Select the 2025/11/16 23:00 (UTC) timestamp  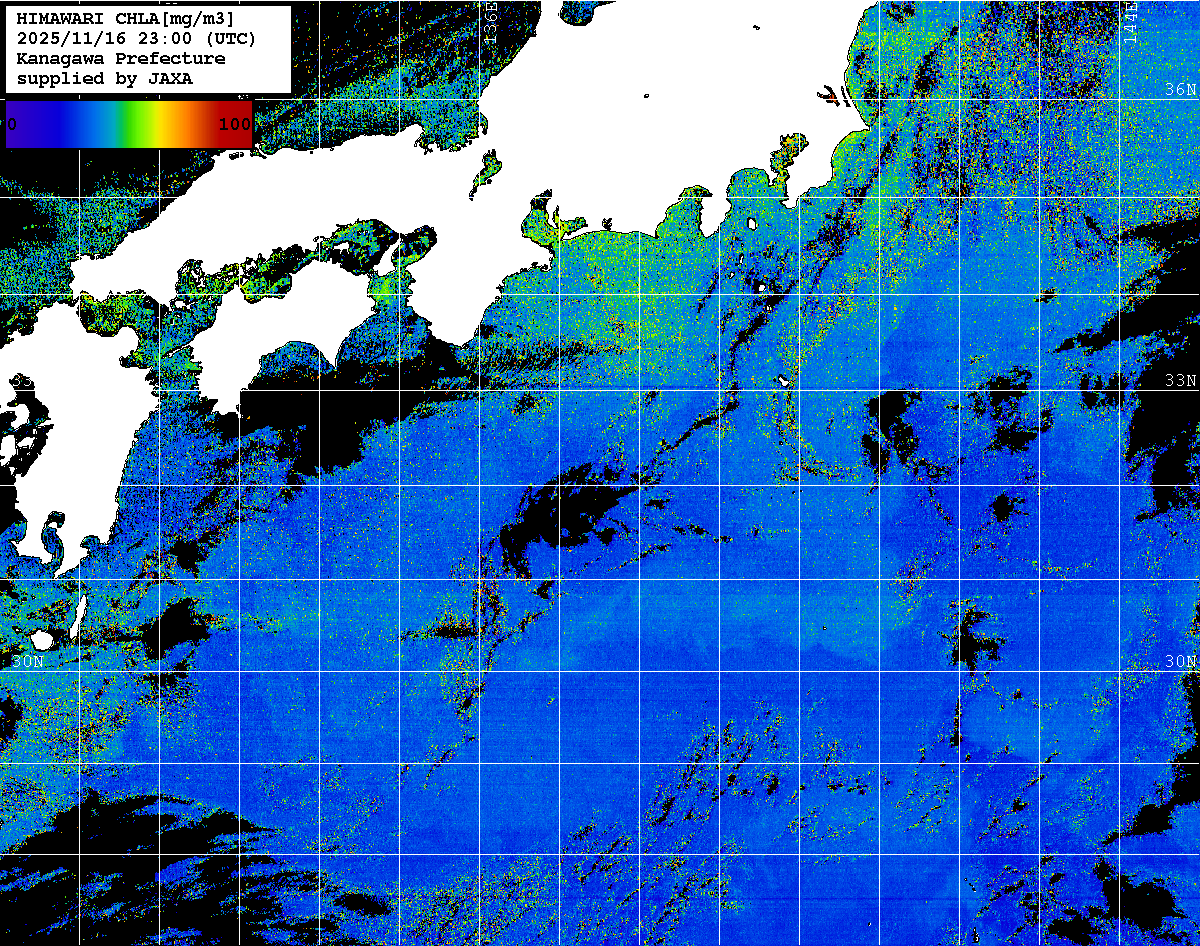136,39
